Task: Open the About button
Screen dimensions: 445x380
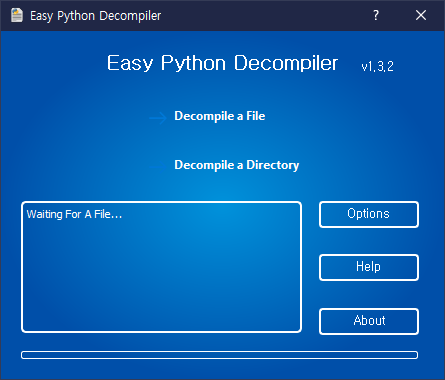Action: pyautogui.click(x=369, y=321)
